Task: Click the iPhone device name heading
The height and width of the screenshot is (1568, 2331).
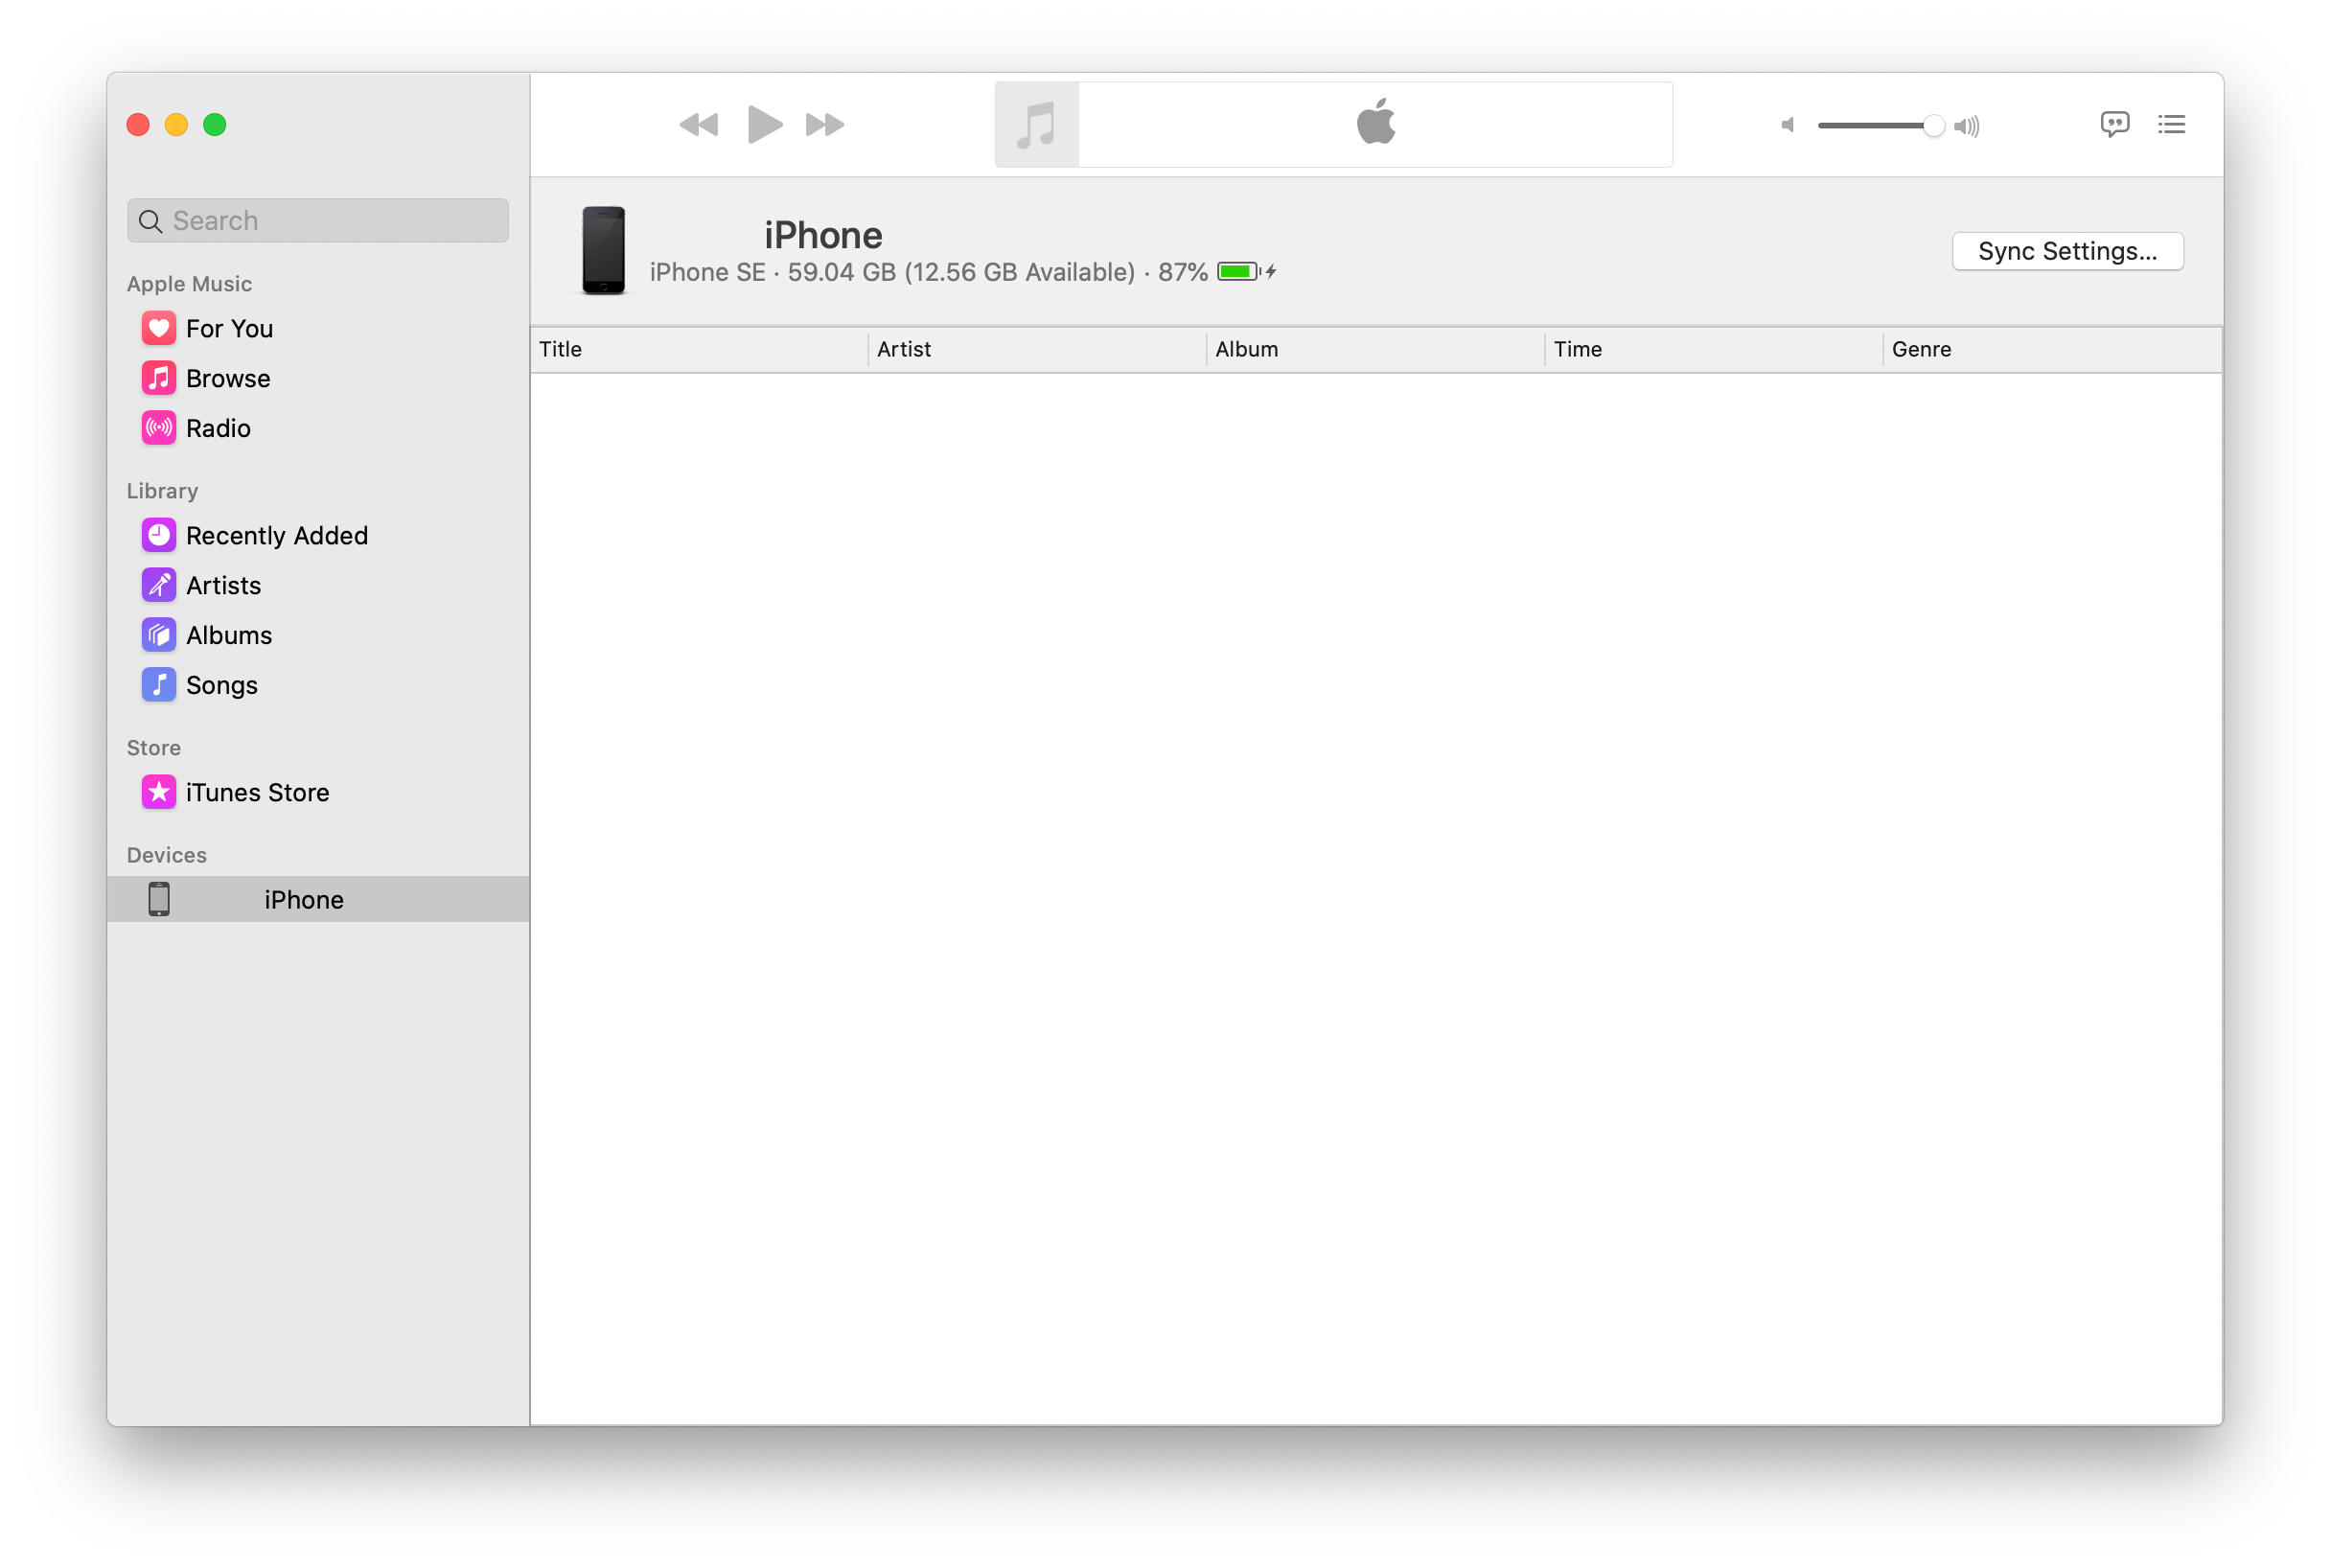Action: [x=823, y=236]
